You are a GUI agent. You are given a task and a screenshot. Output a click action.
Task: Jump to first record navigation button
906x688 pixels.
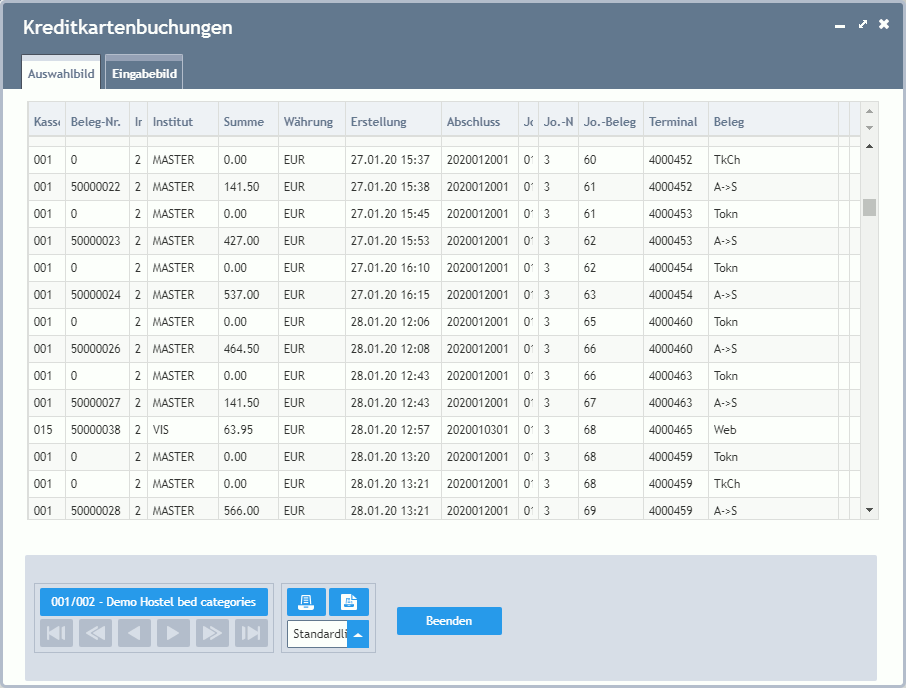tap(56, 633)
